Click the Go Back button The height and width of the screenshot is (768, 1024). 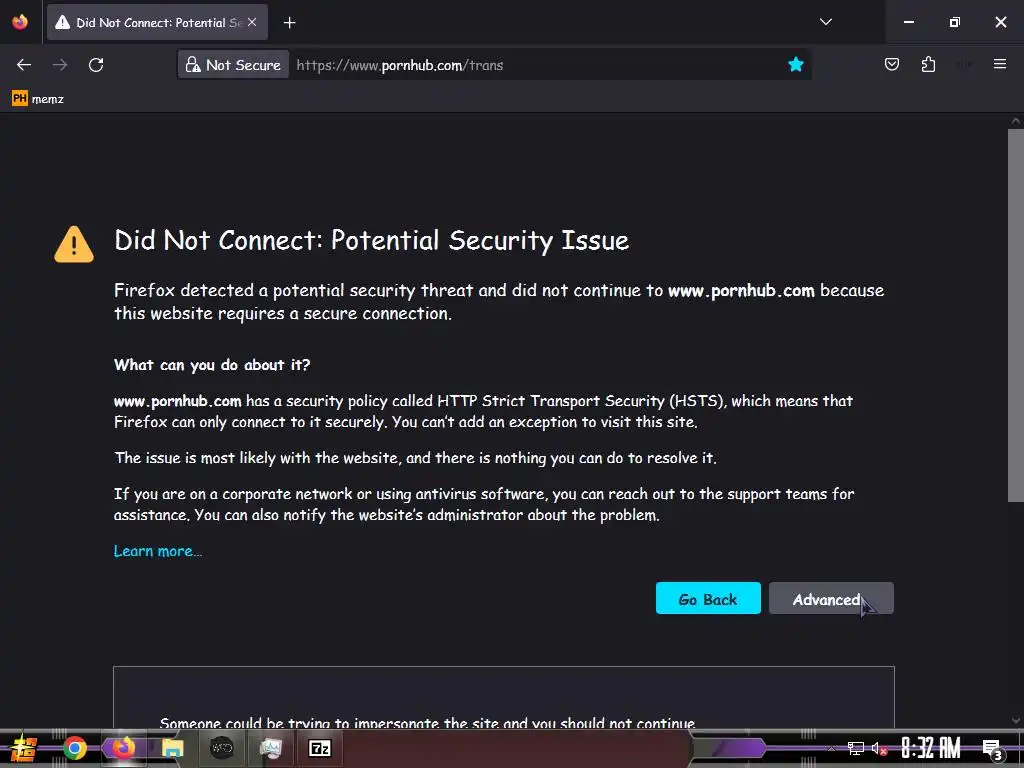pos(708,598)
